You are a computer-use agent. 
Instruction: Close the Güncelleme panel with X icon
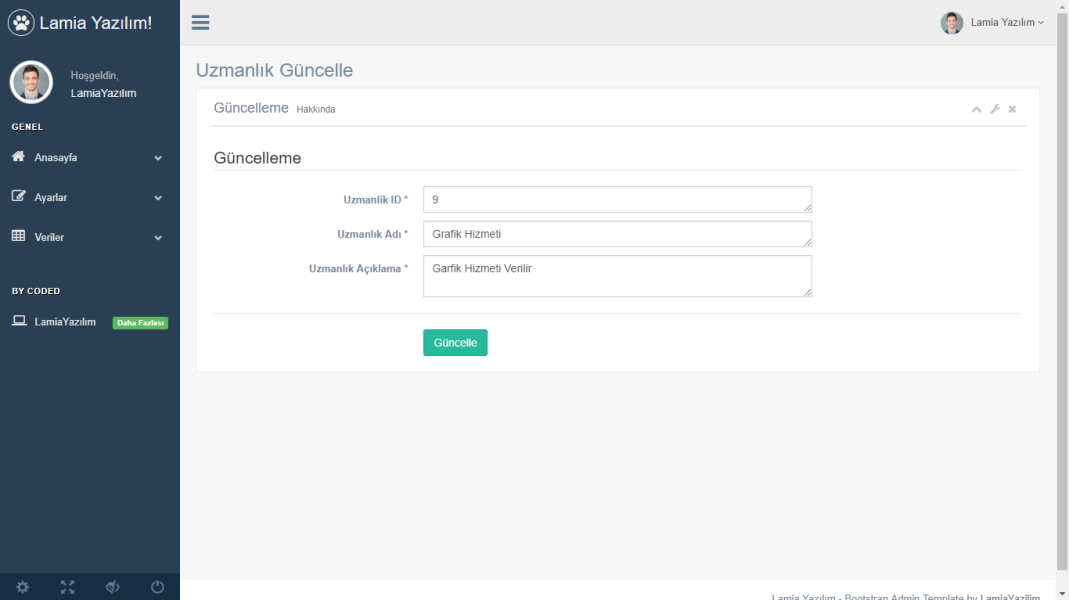(x=1012, y=109)
